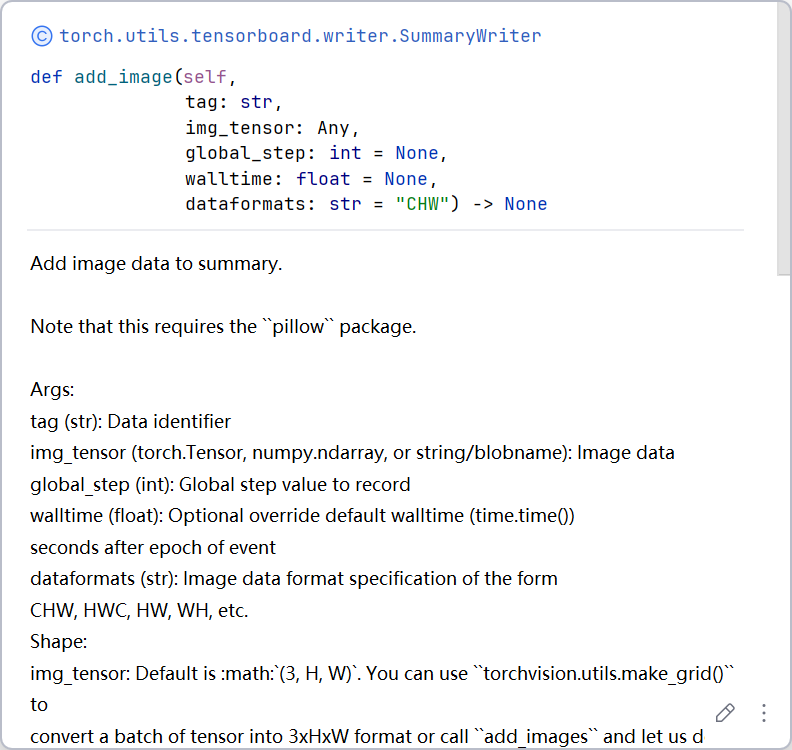Open the torch.utils.tensorboard.writer.SummaryWriter link
Viewport: 792px width, 750px height.
click(300, 36)
